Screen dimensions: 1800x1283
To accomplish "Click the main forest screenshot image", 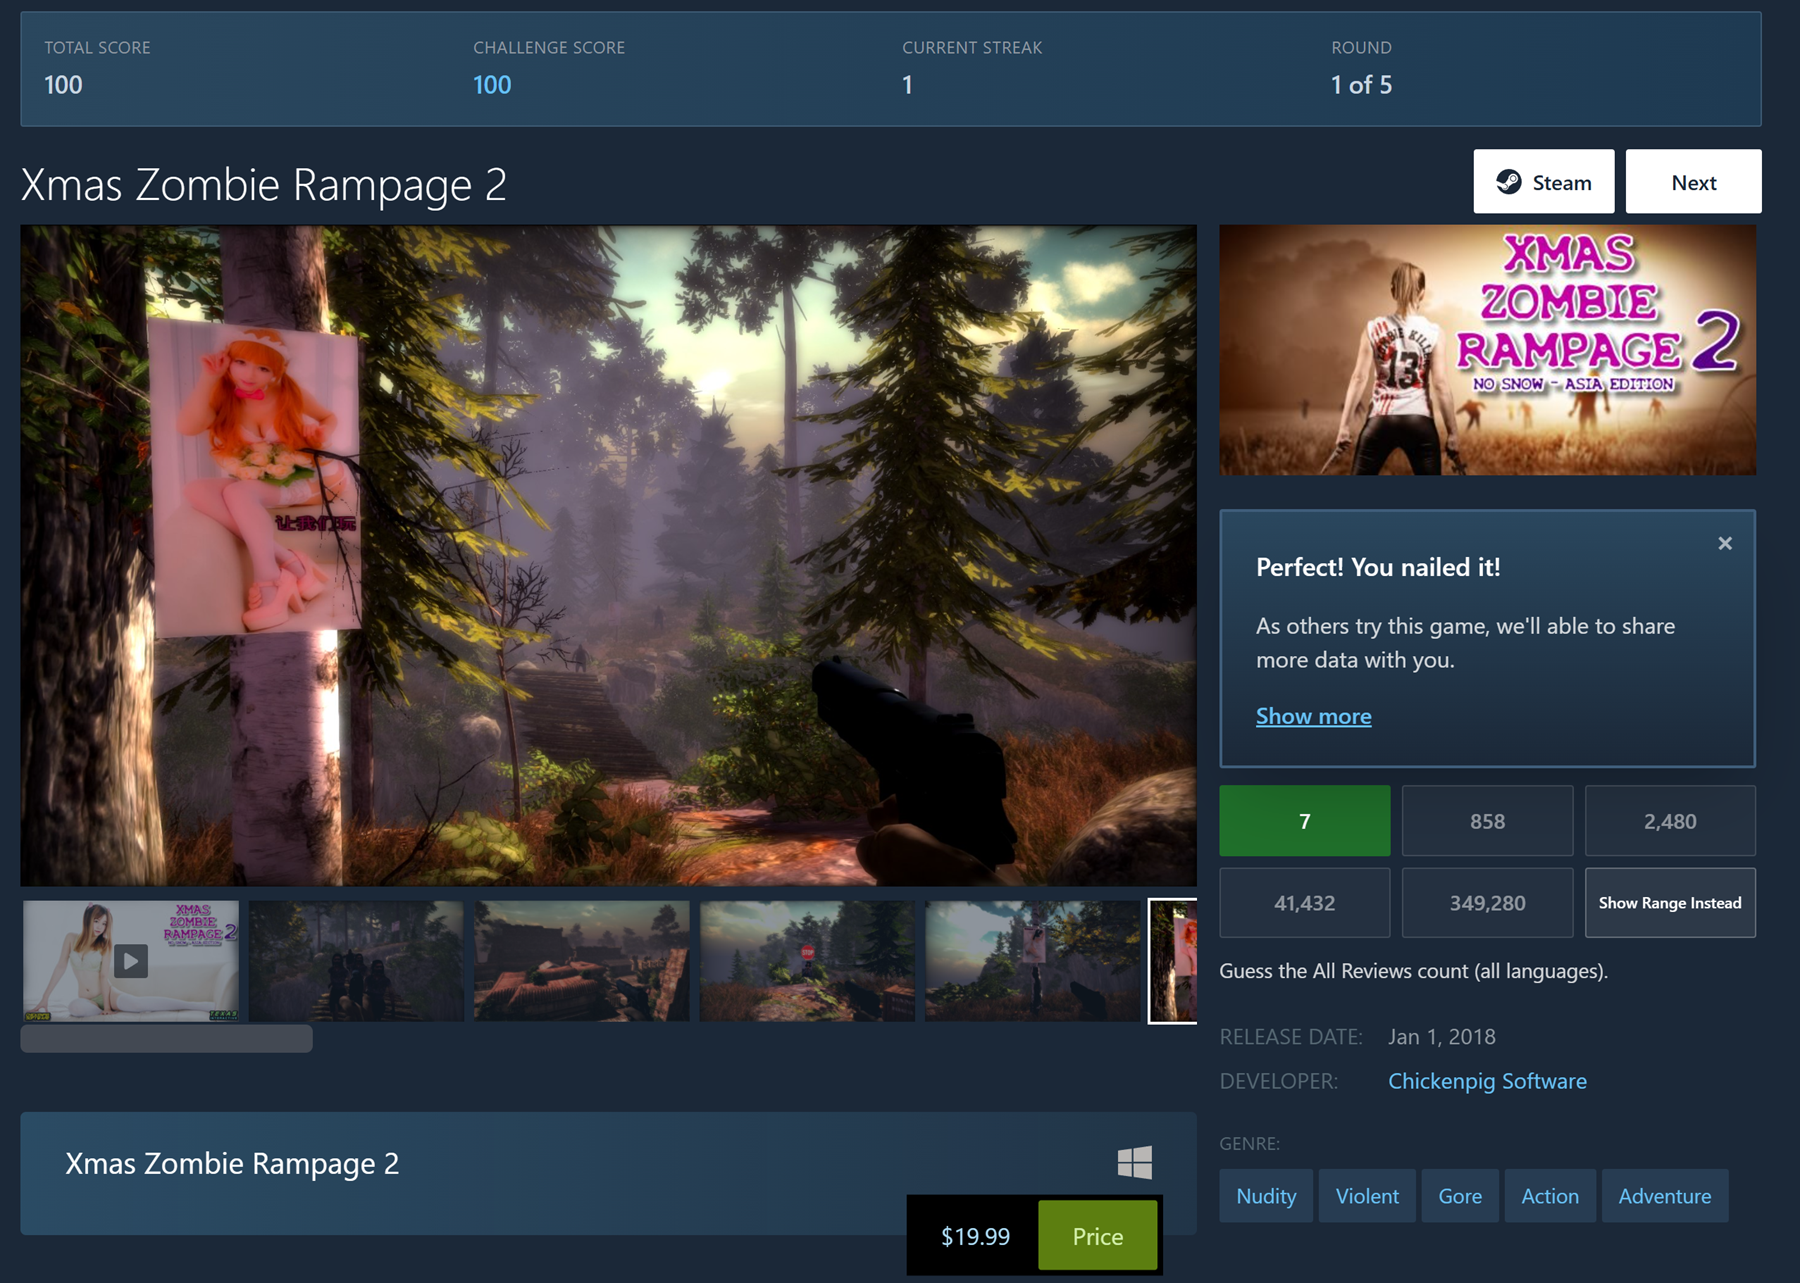I will pos(608,555).
